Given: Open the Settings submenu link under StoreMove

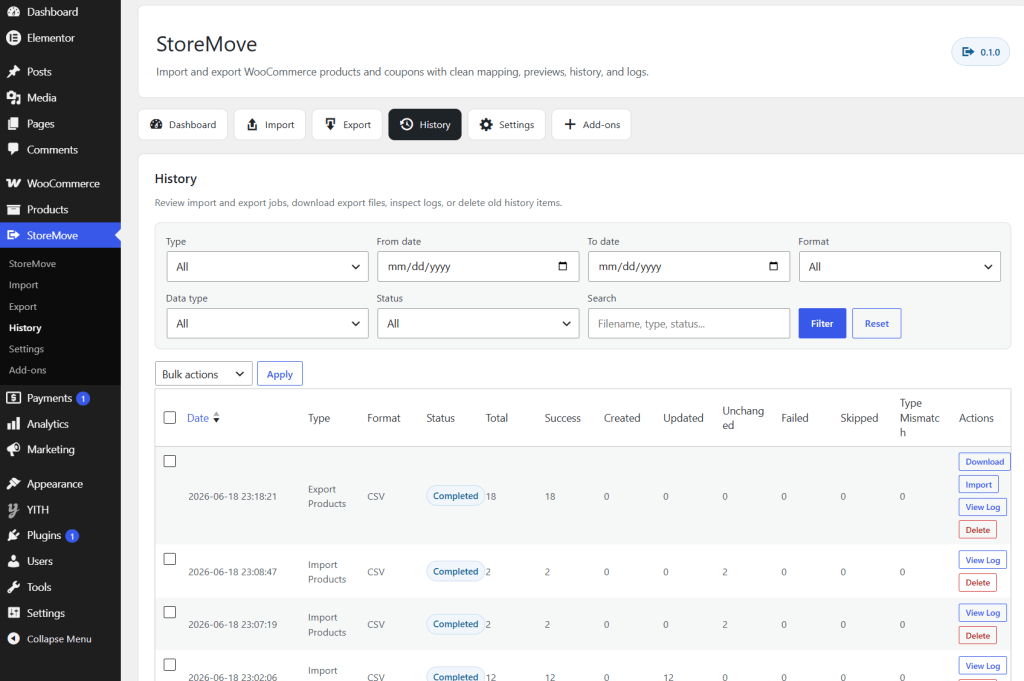Looking at the screenshot, I should [x=26, y=349].
